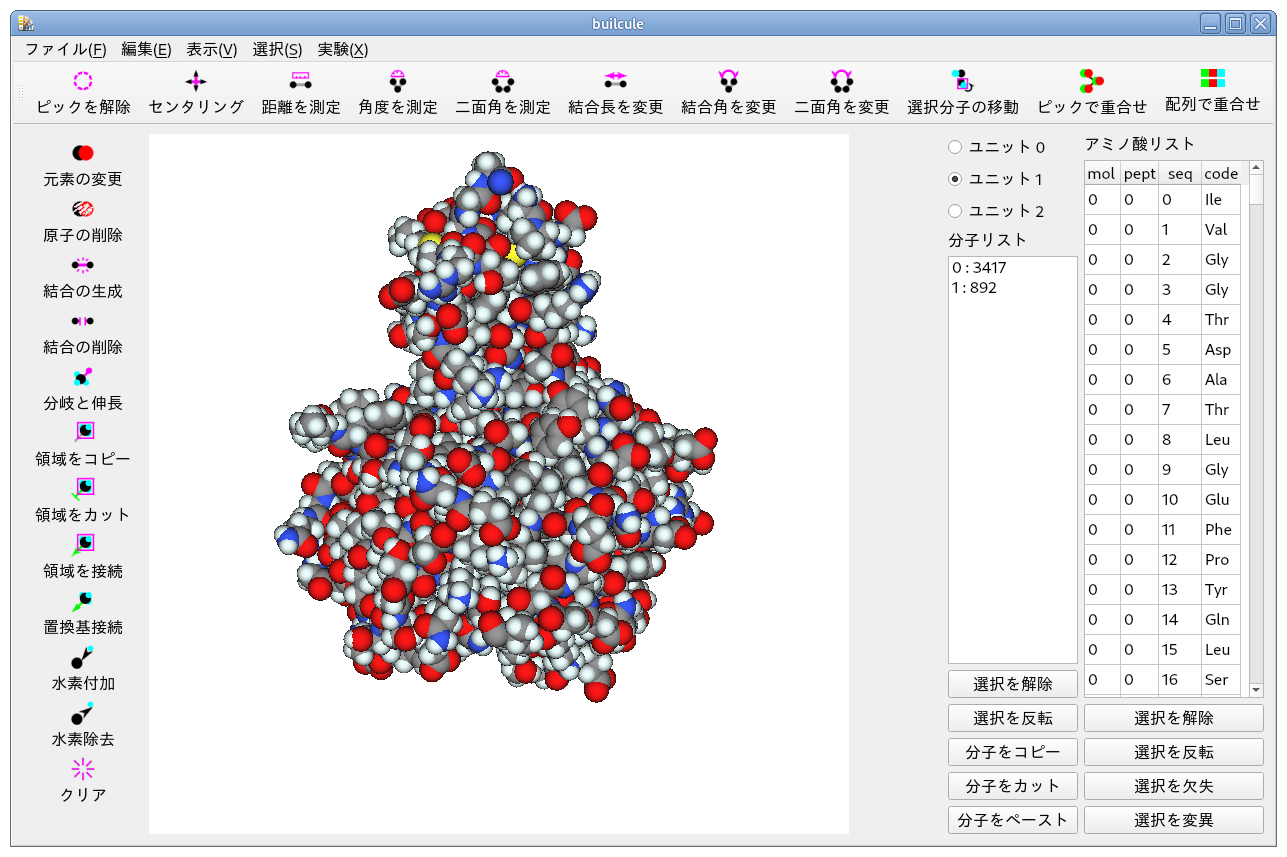The image size is (1287, 857).
Task: Select the Phe row in amino acid list
Action: coord(1217,530)
